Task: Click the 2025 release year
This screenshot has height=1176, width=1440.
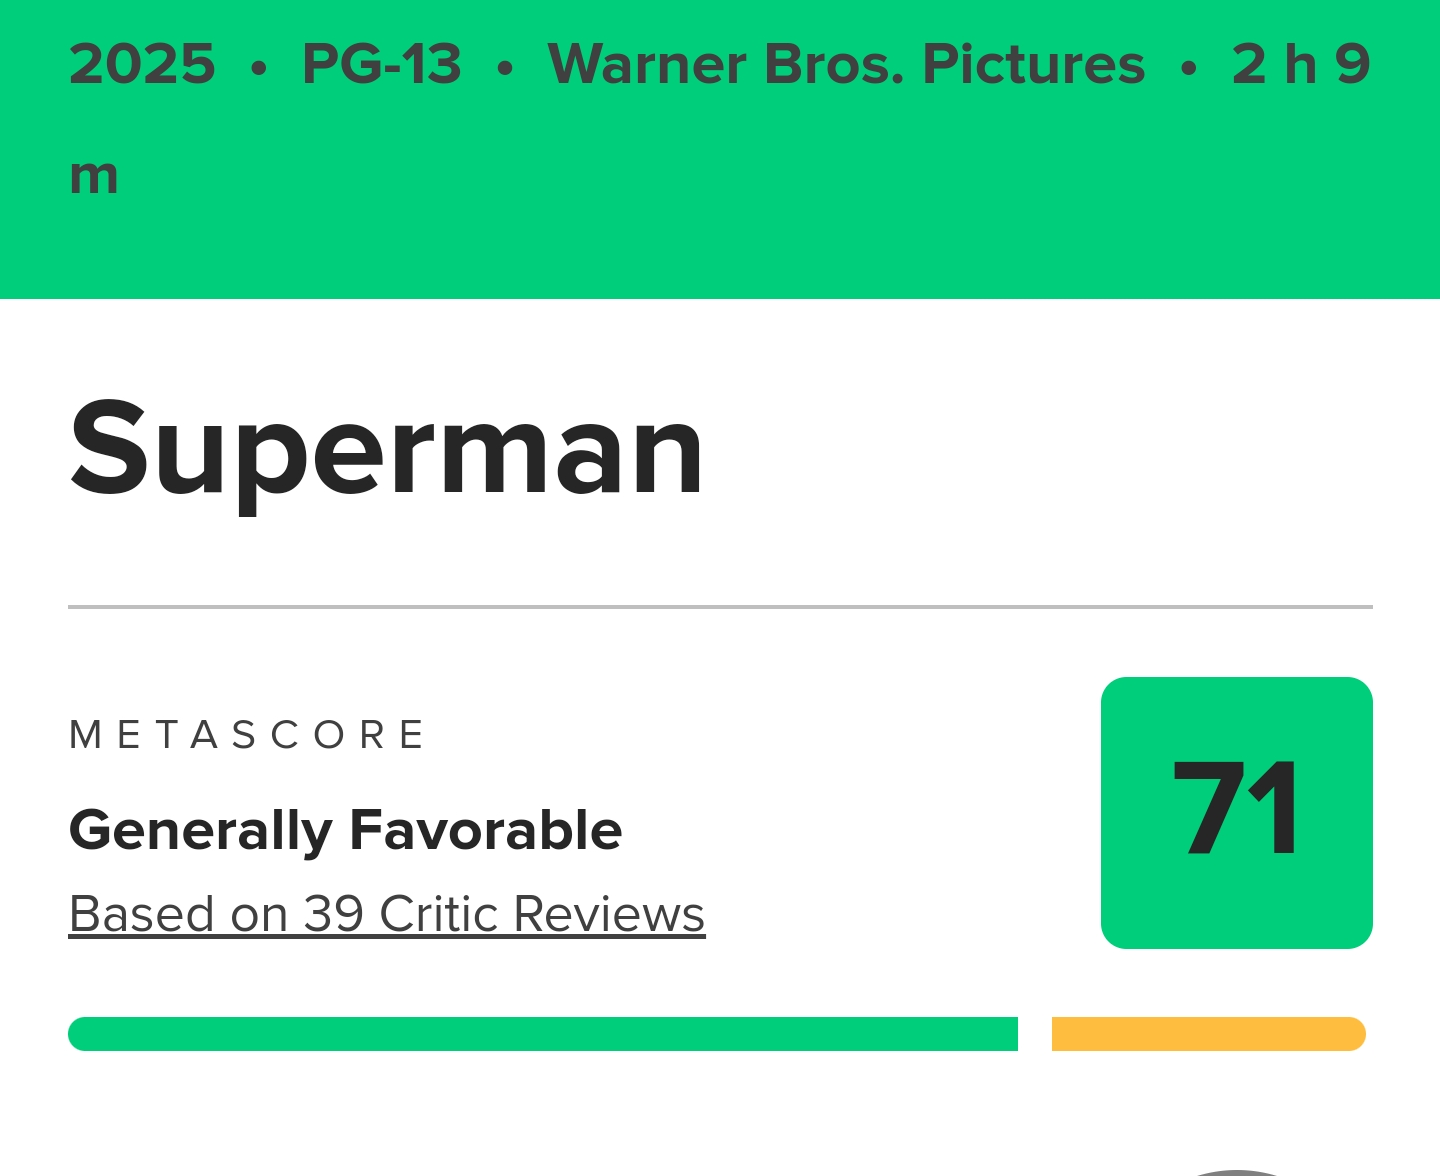Action: tap(142, 64)
